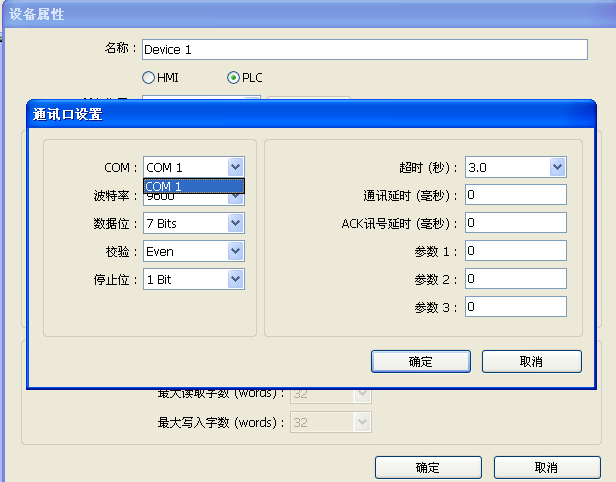616x482 pixels.
Task: Select the PLC radio button
Action: [x=234, y=77]
